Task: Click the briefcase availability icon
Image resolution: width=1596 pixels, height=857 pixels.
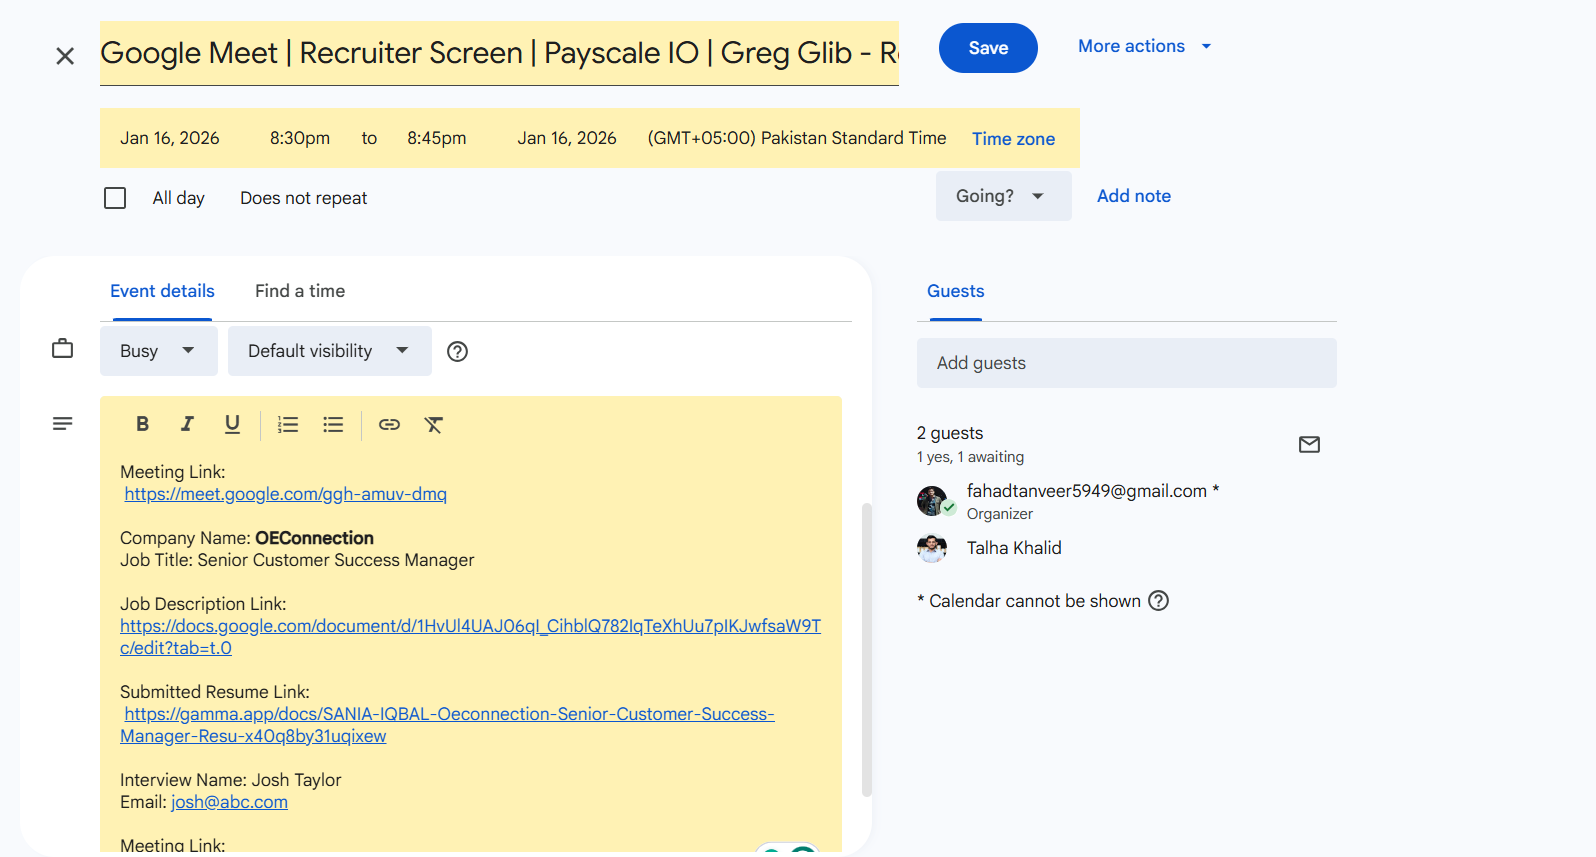Action: click(x=62, y=349)
